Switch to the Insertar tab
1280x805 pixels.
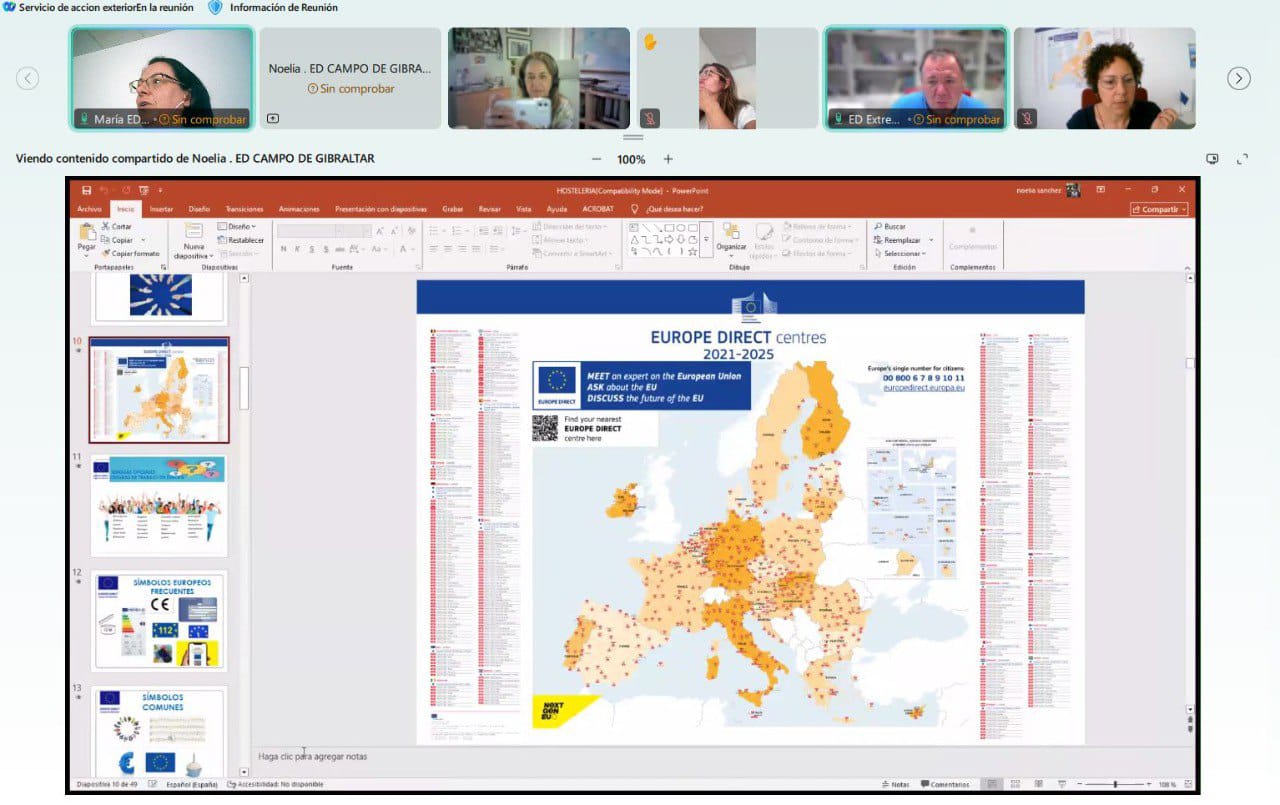pos(161,209)
